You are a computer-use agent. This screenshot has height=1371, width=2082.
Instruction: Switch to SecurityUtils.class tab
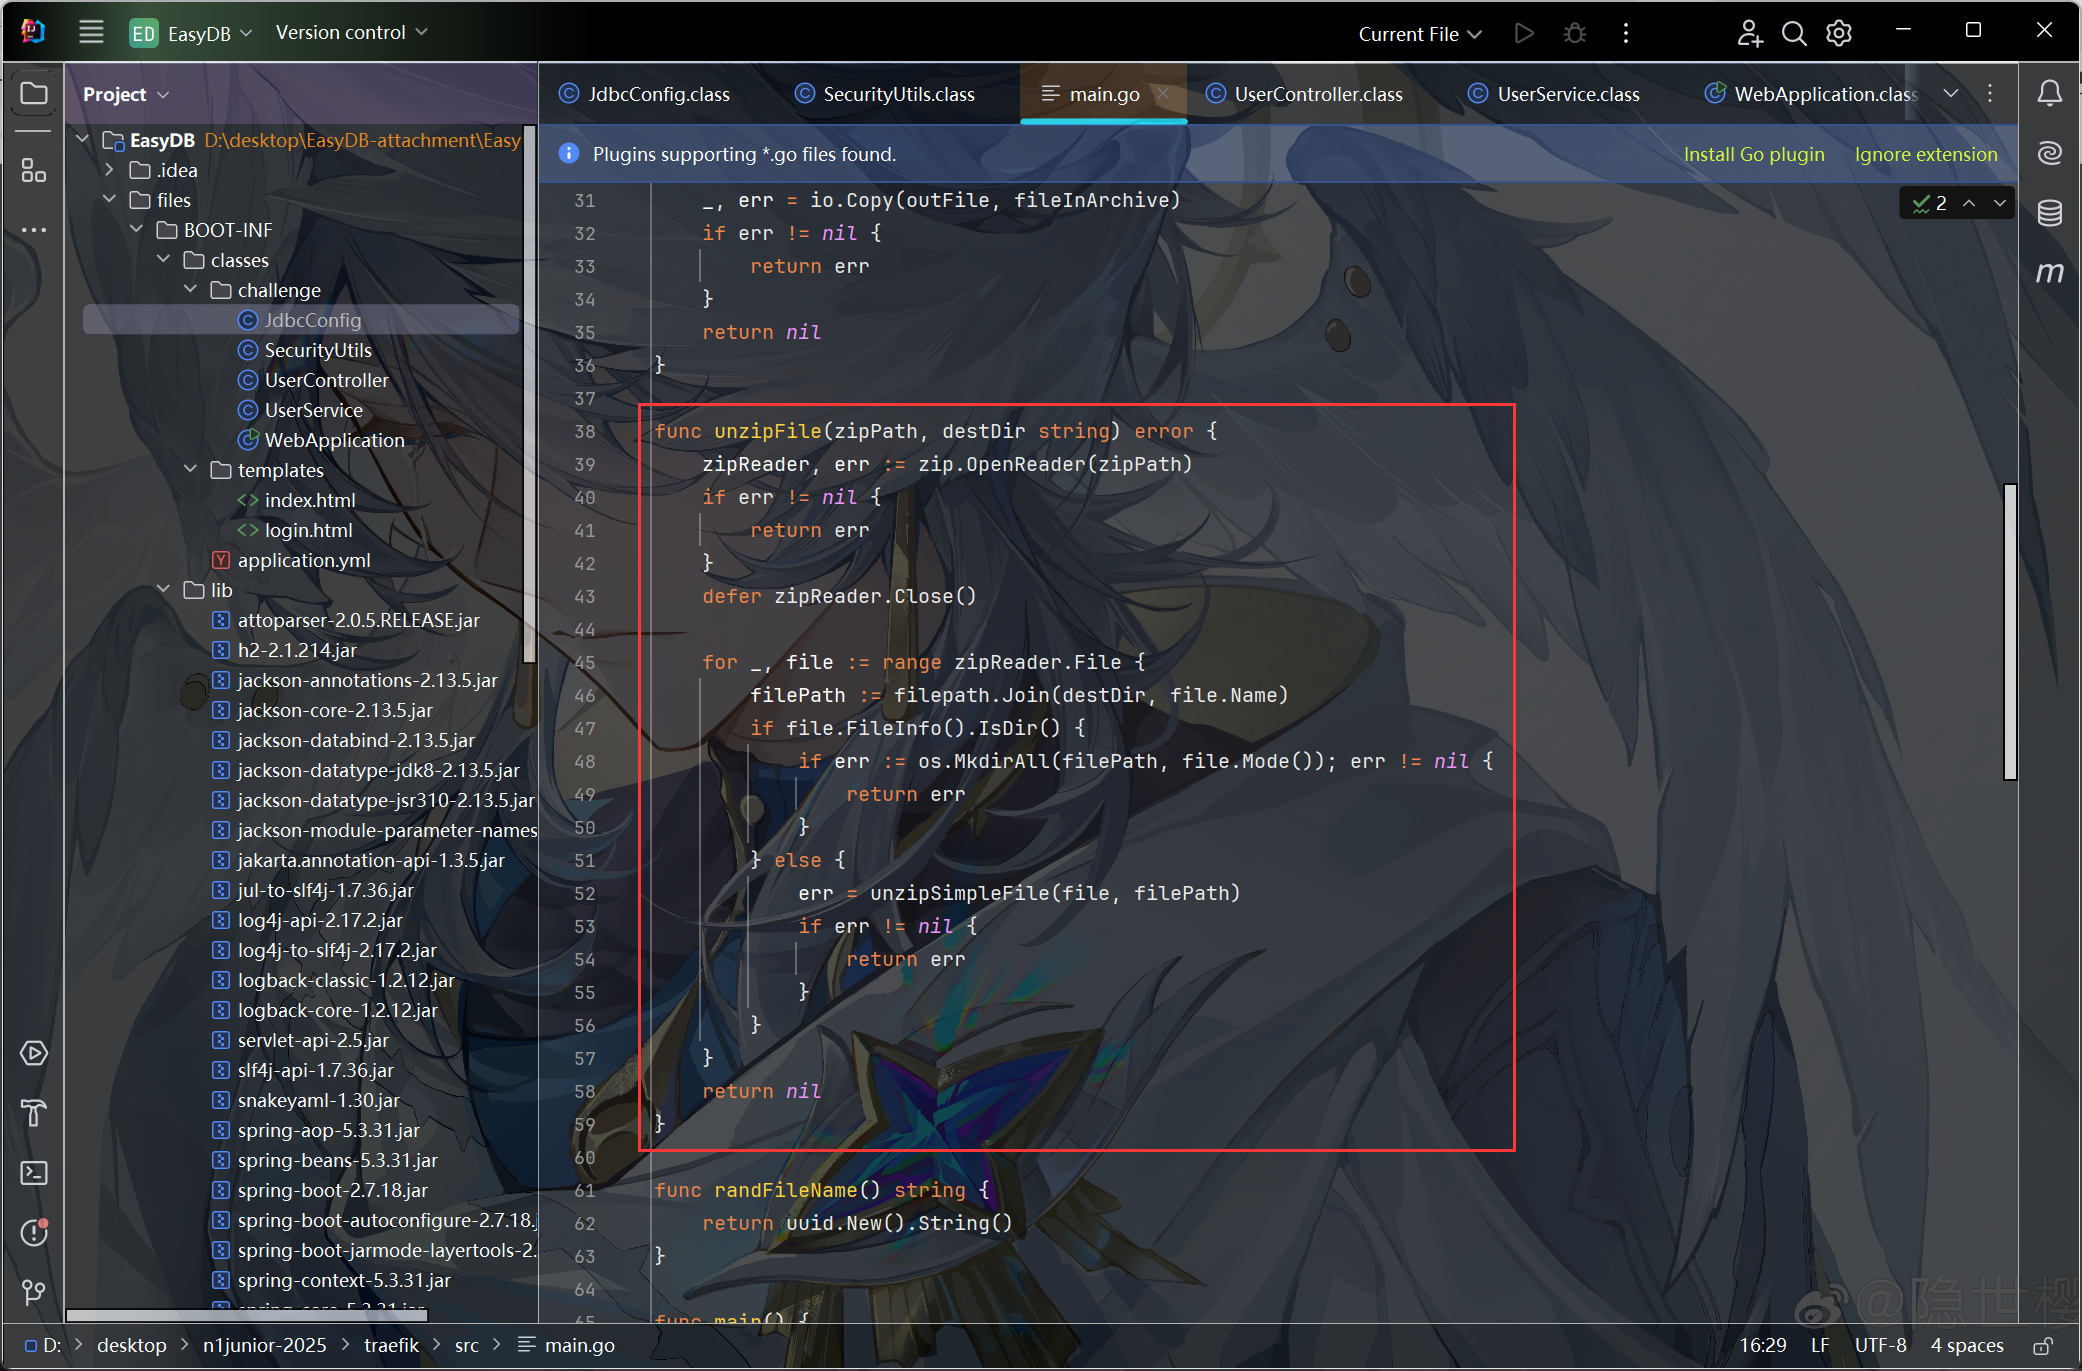point(885,94)
